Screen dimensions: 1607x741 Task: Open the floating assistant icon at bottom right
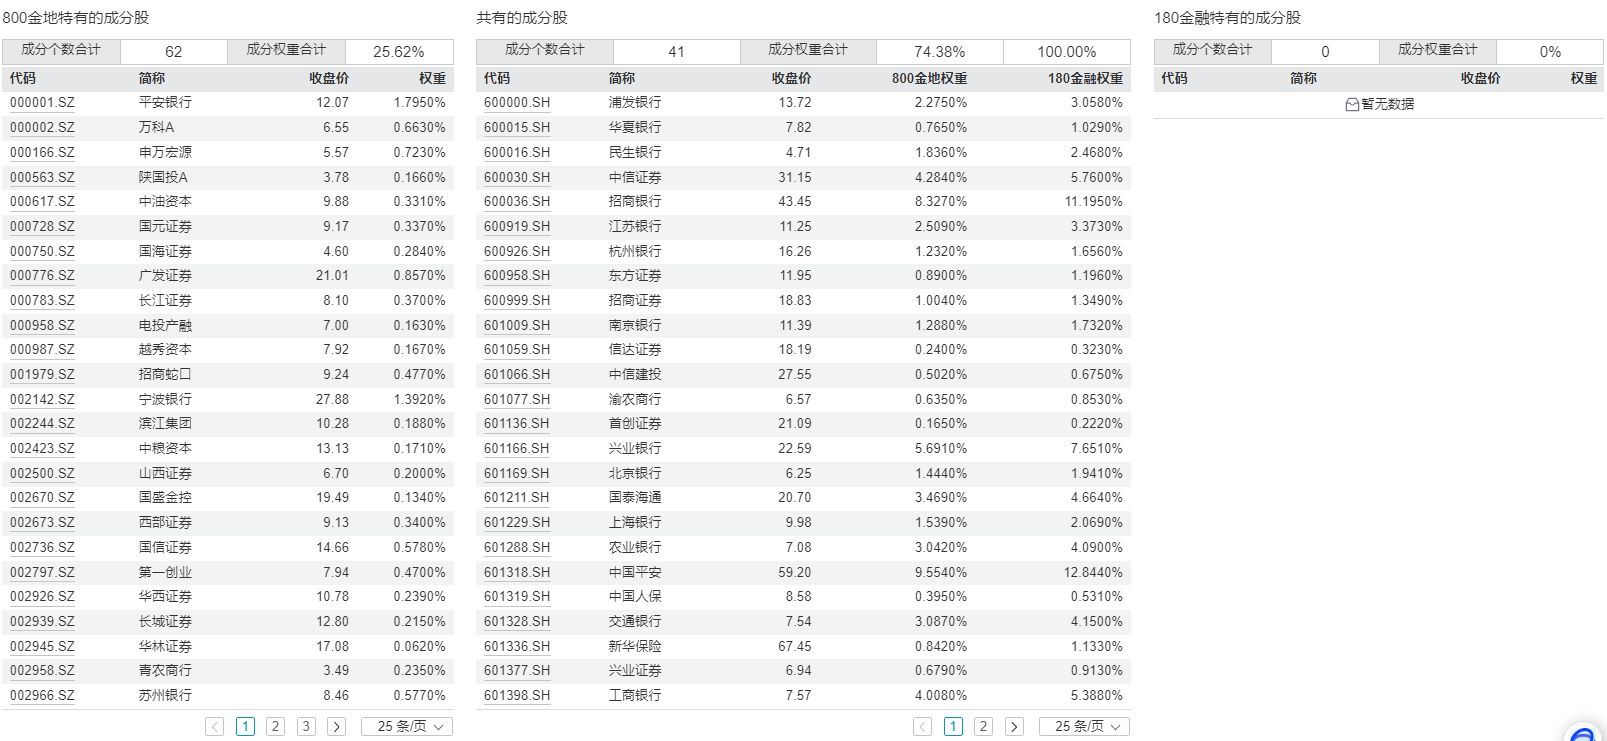[1584, 734]
